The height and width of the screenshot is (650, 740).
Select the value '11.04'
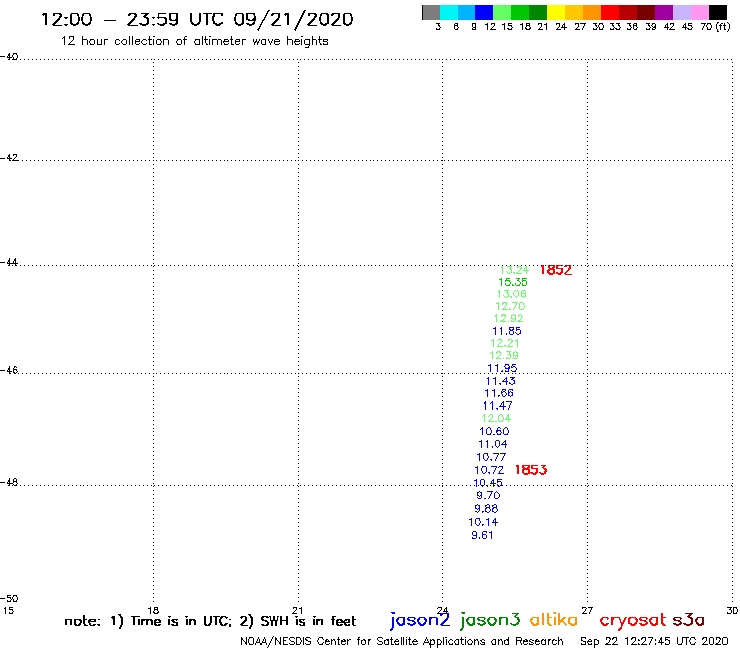point(493,444)
